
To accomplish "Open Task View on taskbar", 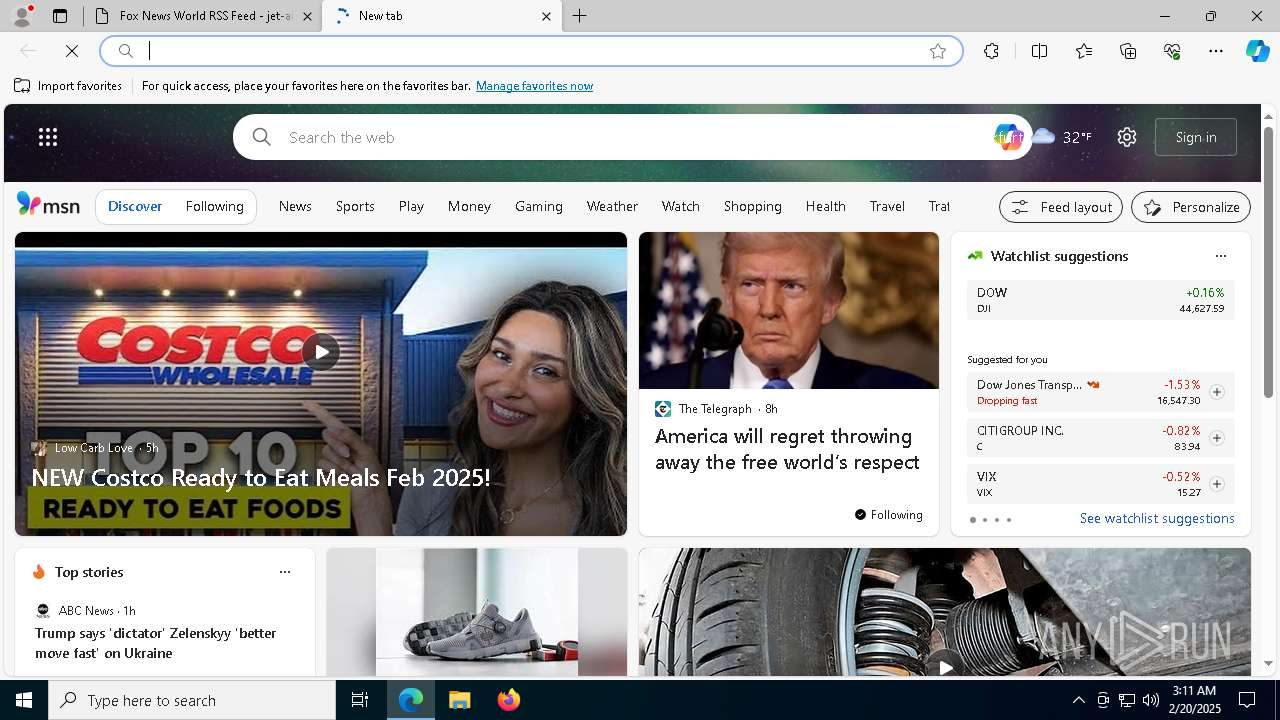I will click(360, 700).
